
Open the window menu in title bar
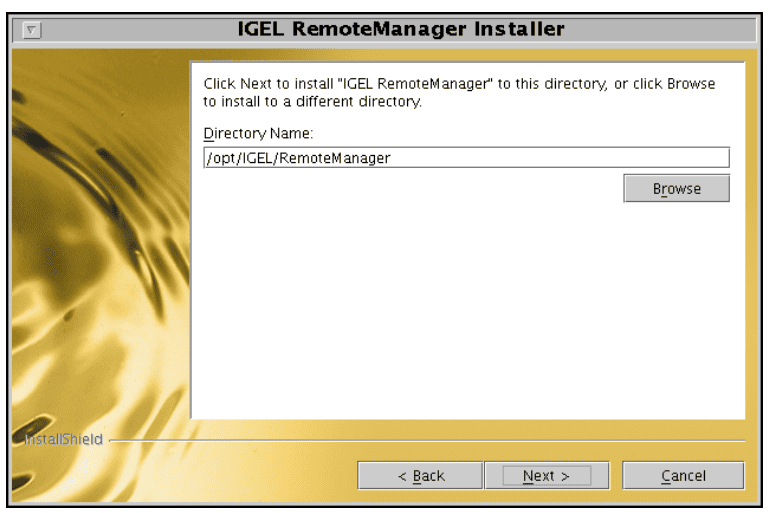[x=32, y=30]
